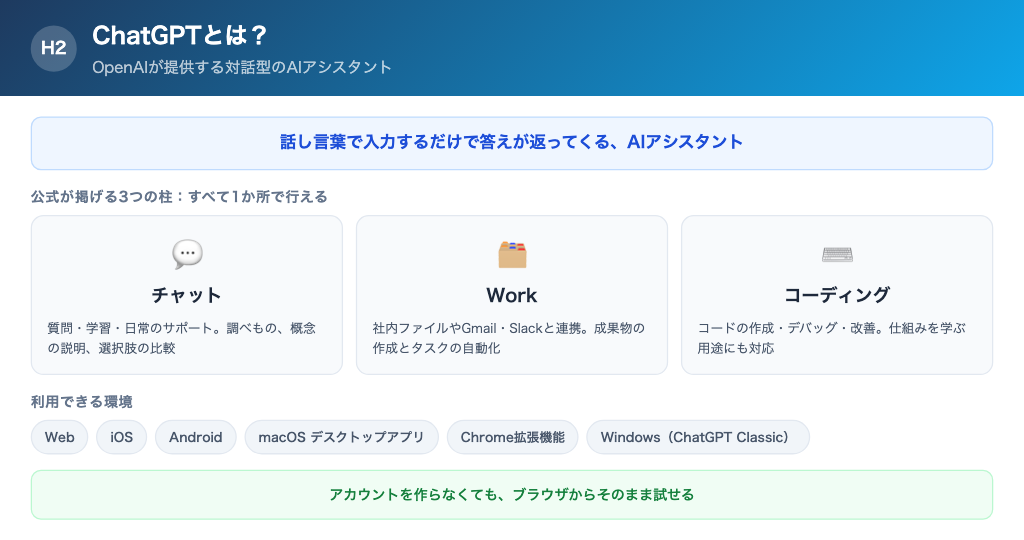Click the コードの作成・デバッグ・改善 description
The width and height of the screenshot is (1024, 540).
831,338
